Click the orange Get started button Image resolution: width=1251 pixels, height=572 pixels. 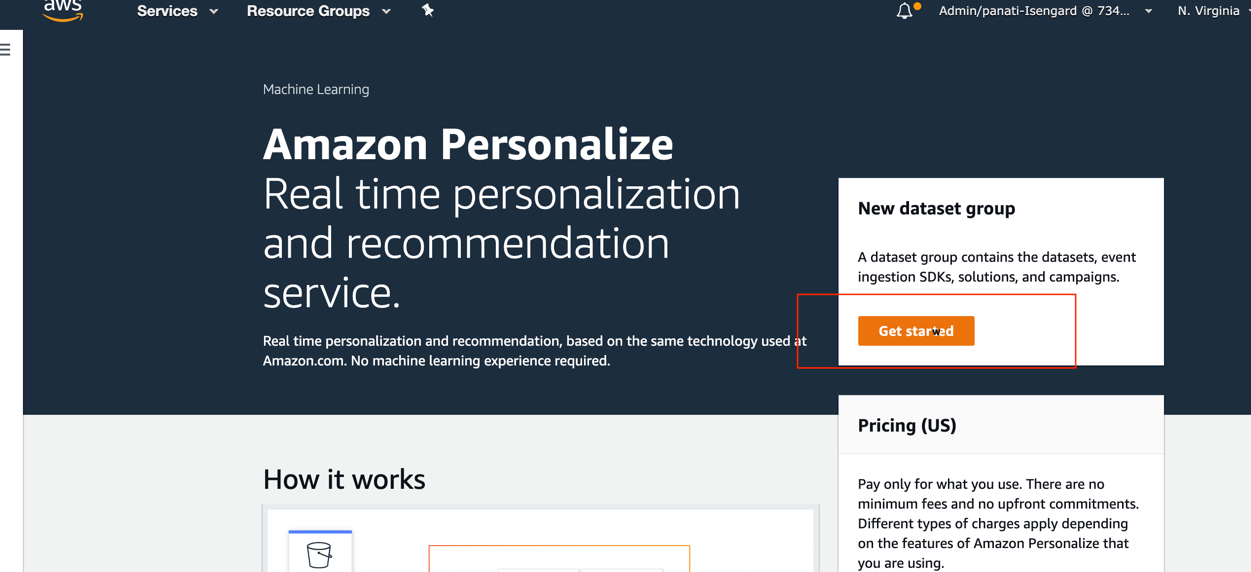pos(916,331)
